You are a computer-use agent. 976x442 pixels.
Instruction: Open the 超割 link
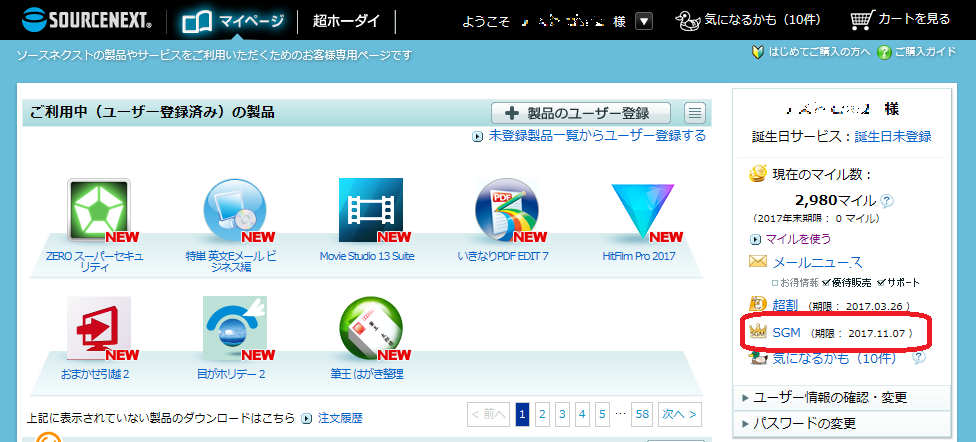(785, 305)
